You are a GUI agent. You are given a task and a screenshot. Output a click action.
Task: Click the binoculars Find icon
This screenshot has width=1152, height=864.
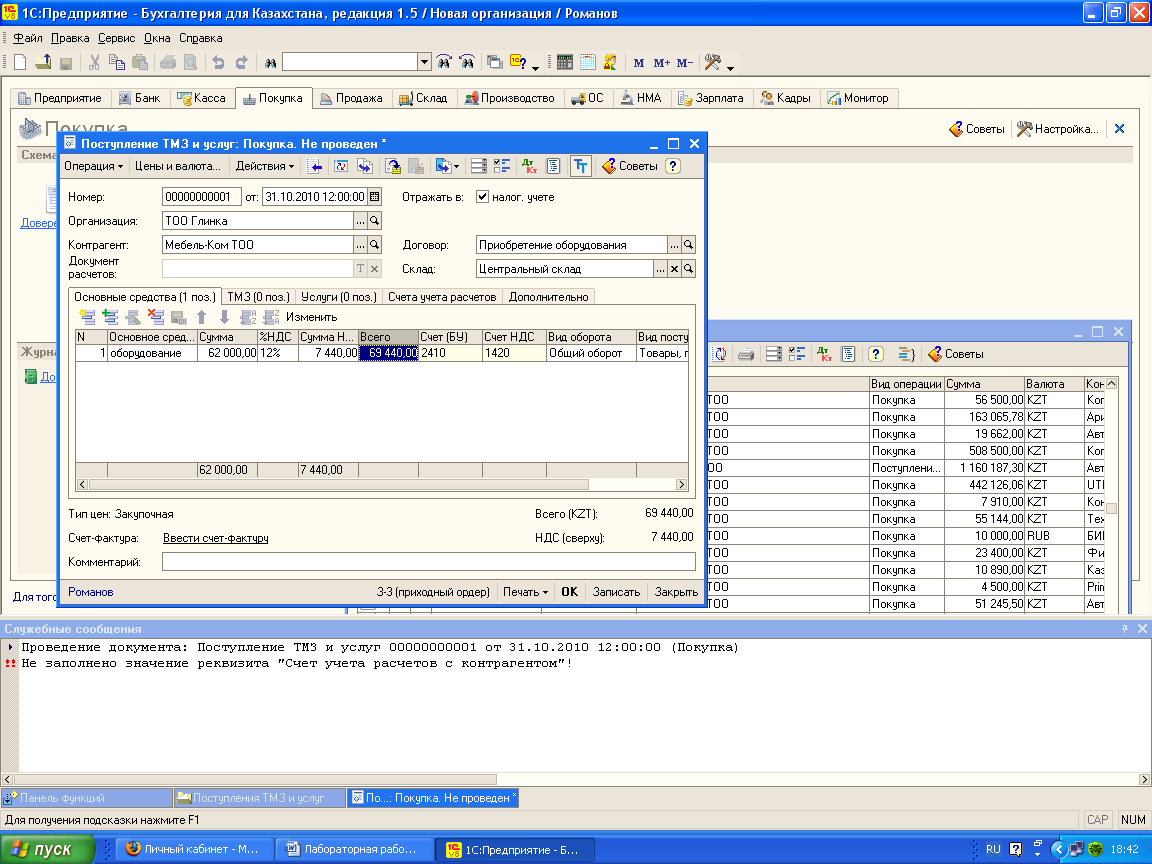point(270,63)
